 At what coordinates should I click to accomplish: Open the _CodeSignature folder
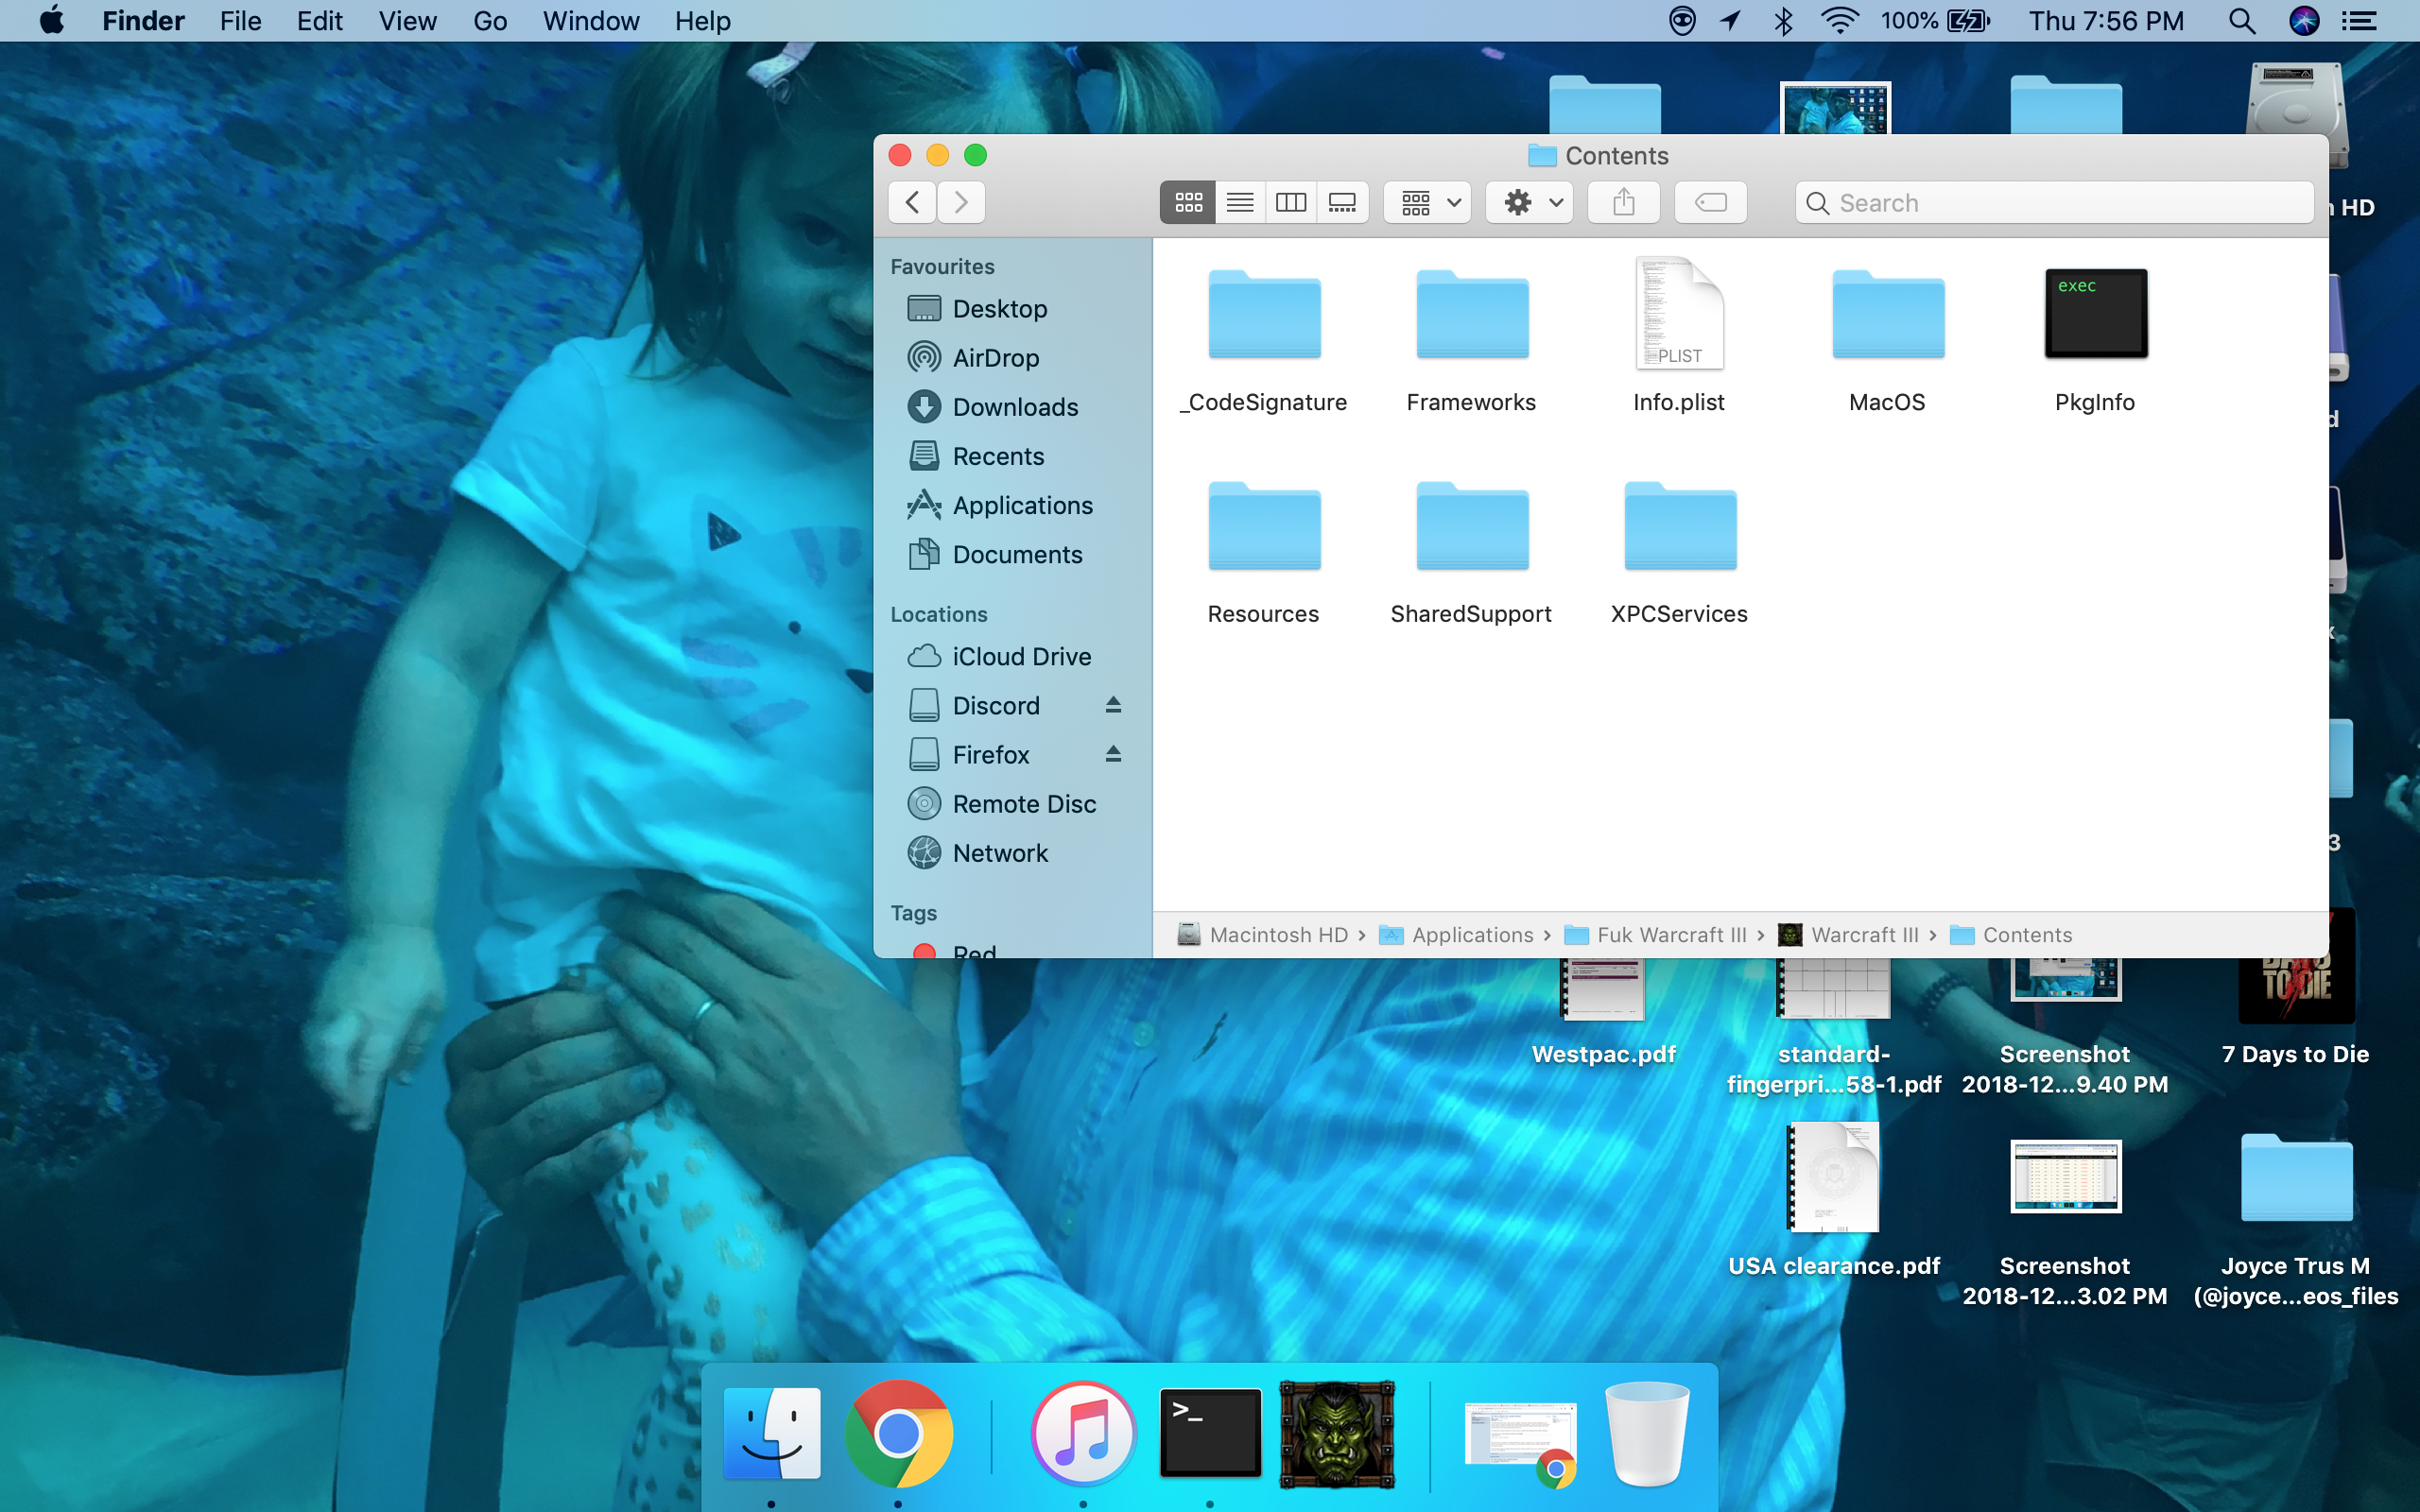(1264, 316)
